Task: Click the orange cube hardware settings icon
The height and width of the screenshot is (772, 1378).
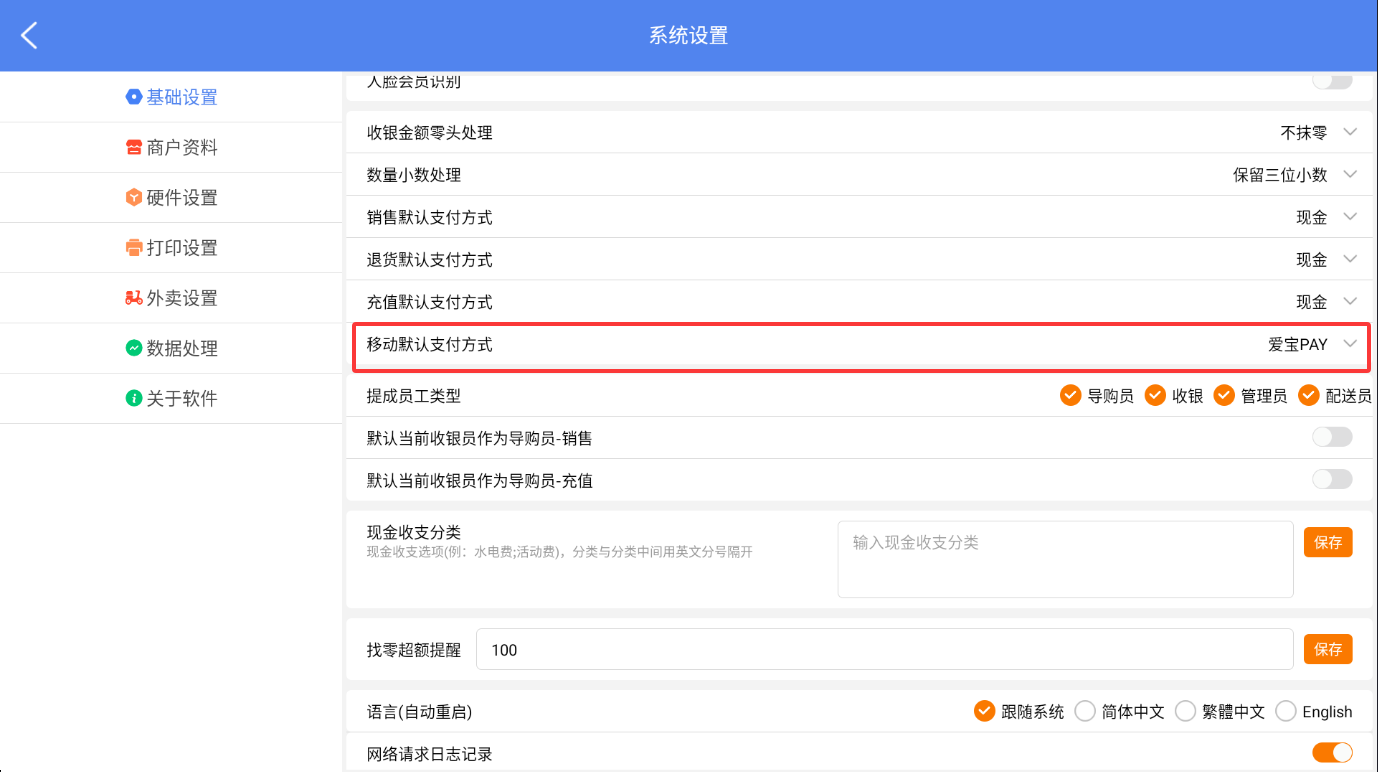Action: (133, 198)
